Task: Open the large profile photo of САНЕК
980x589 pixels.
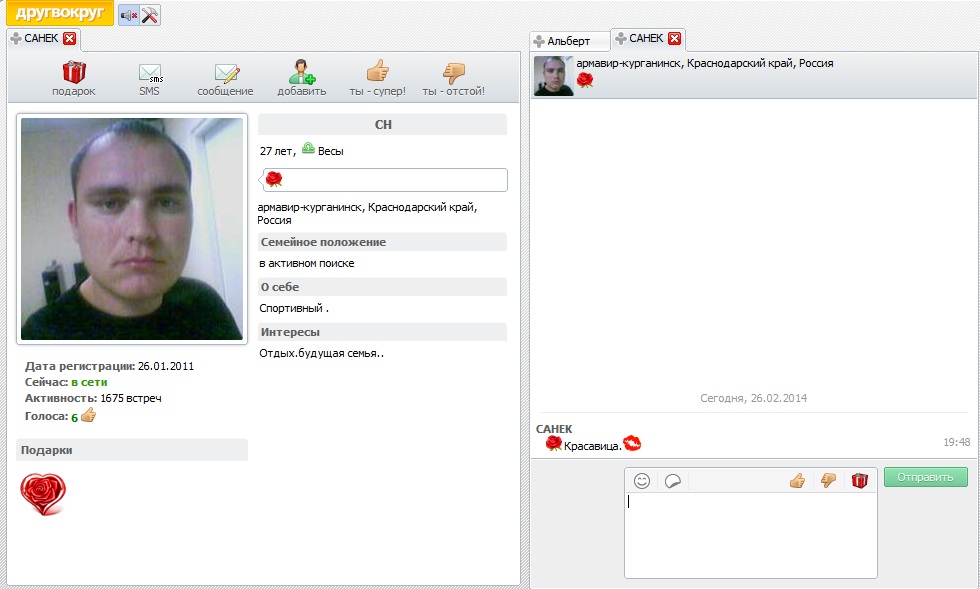Action: coord(132,229)
